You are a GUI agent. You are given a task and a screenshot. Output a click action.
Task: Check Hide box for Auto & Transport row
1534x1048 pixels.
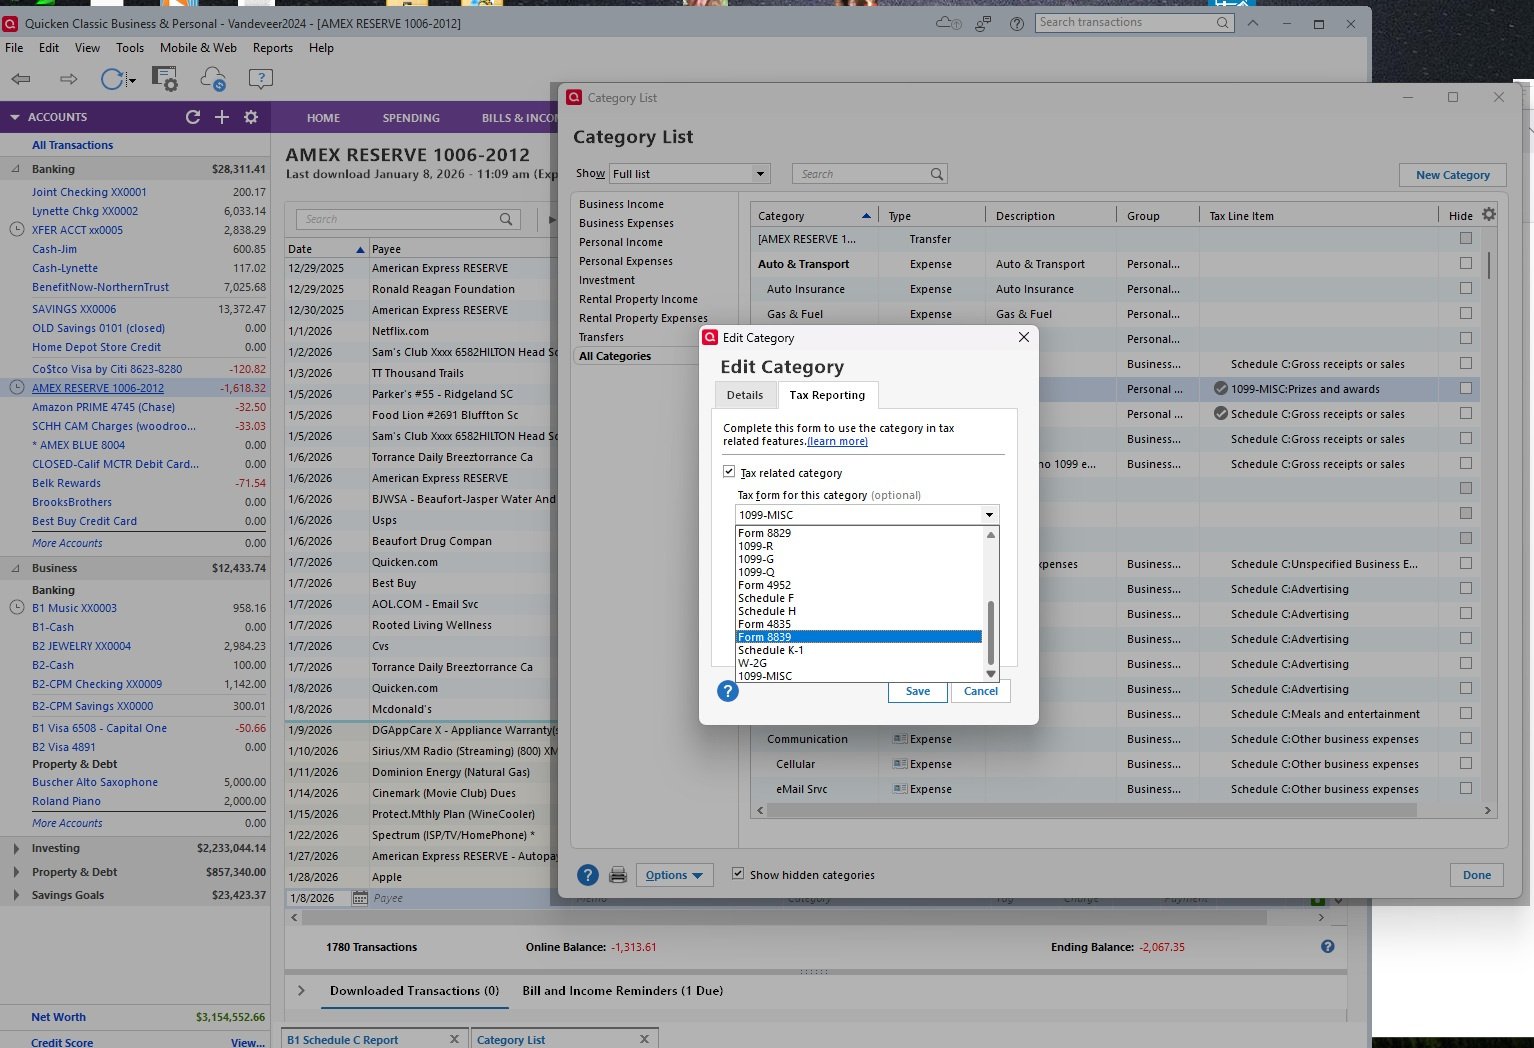[x=1465, y=264]
